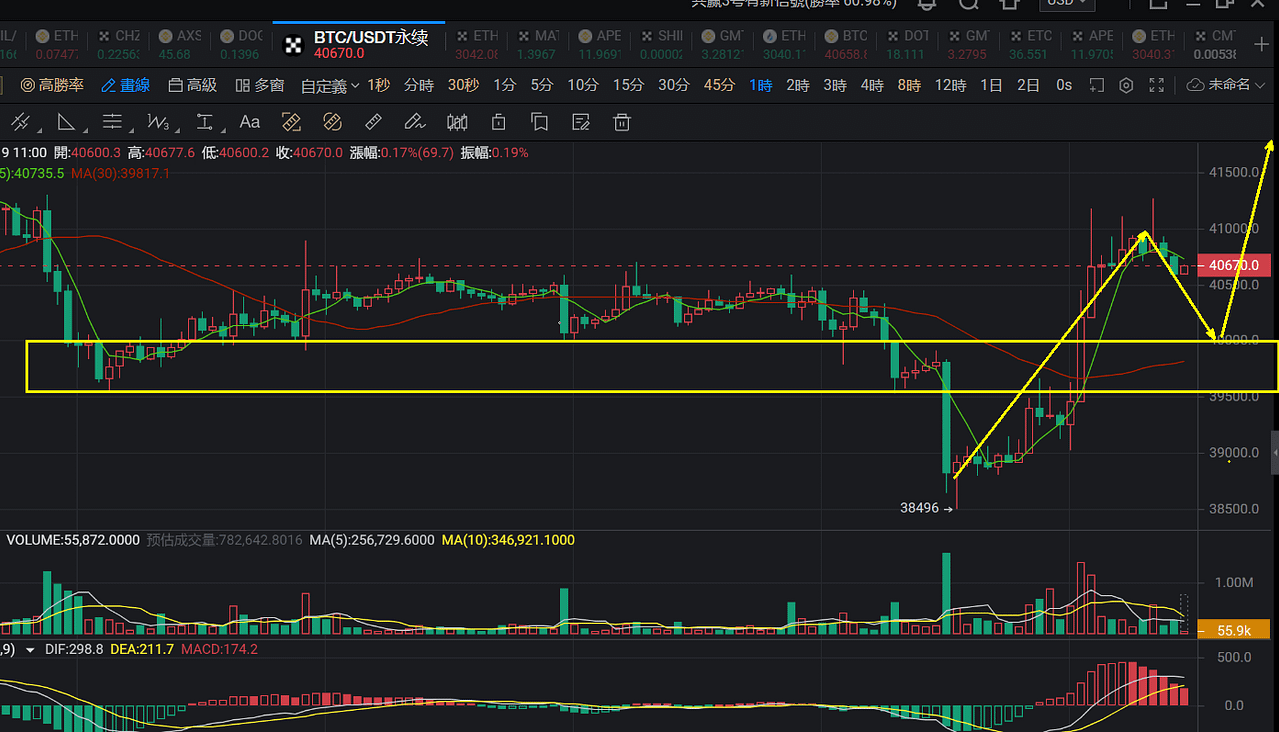Select the 4時 timeframe
The width and height of the screenshot is (1279, 732).
(x=872, y=85)
